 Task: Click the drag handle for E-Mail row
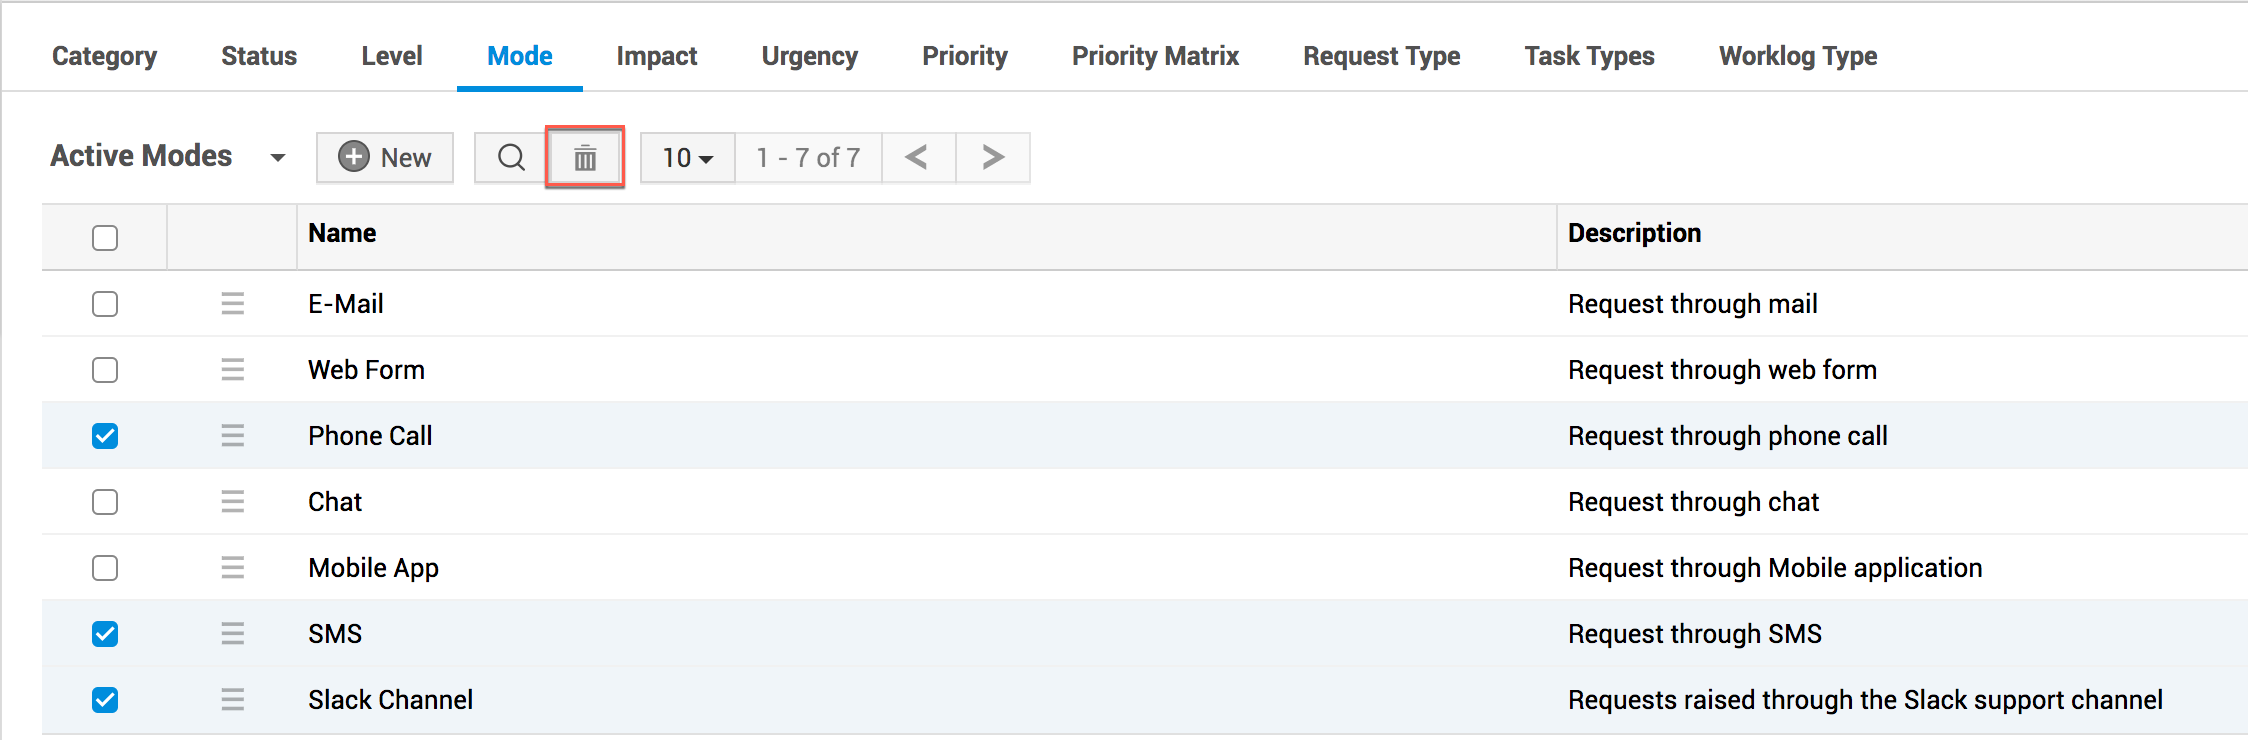click(x=233, y=304)
